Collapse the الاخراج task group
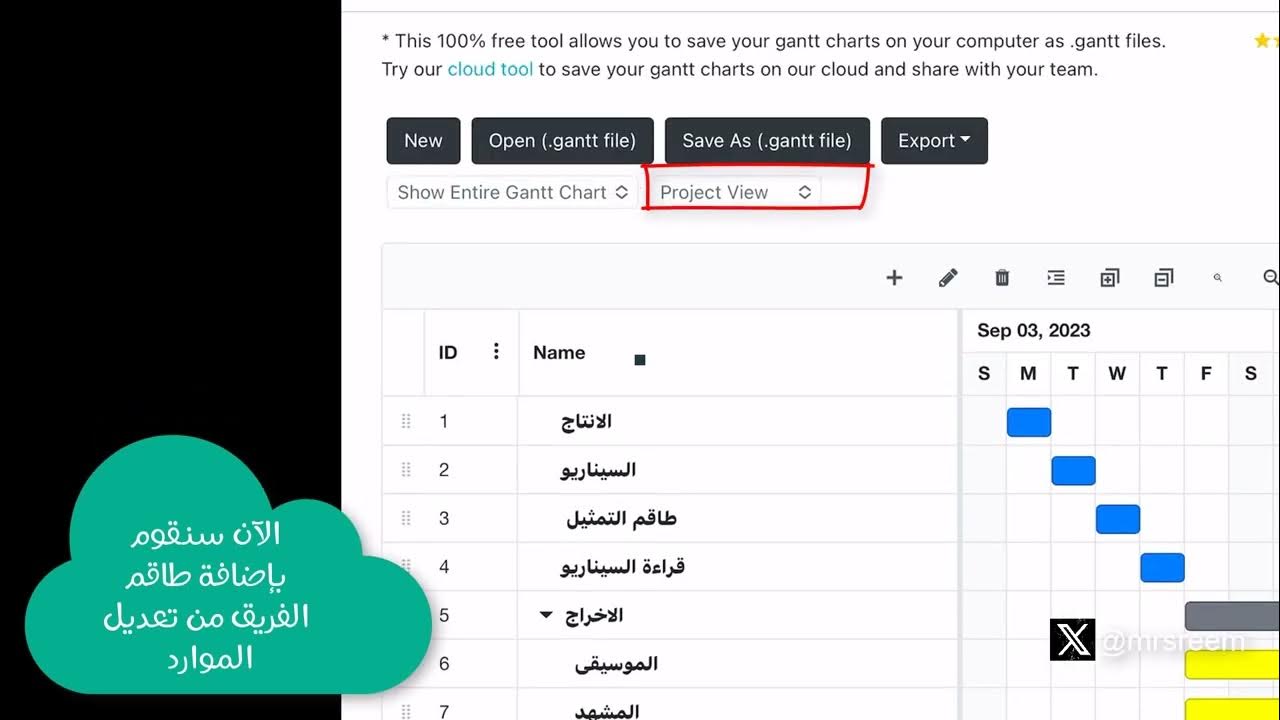 pos(543,615)
